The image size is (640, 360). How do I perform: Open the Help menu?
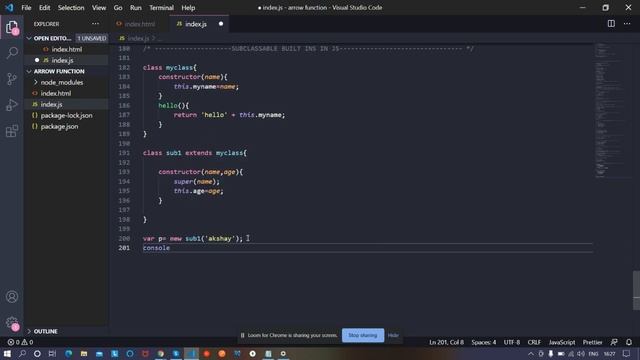188,7
